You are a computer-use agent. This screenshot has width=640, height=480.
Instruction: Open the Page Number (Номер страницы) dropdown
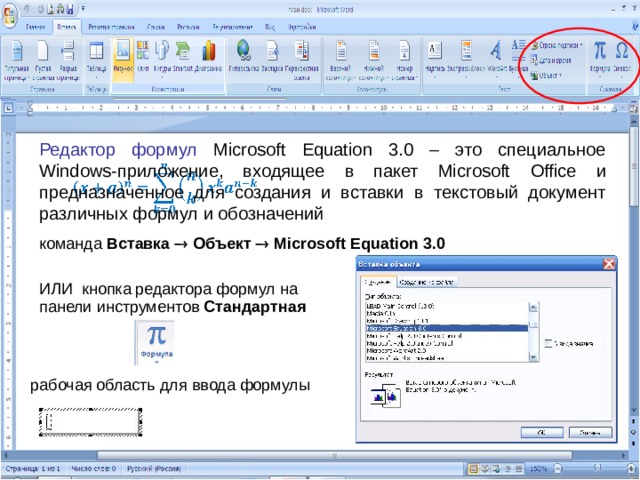[404, 60]
